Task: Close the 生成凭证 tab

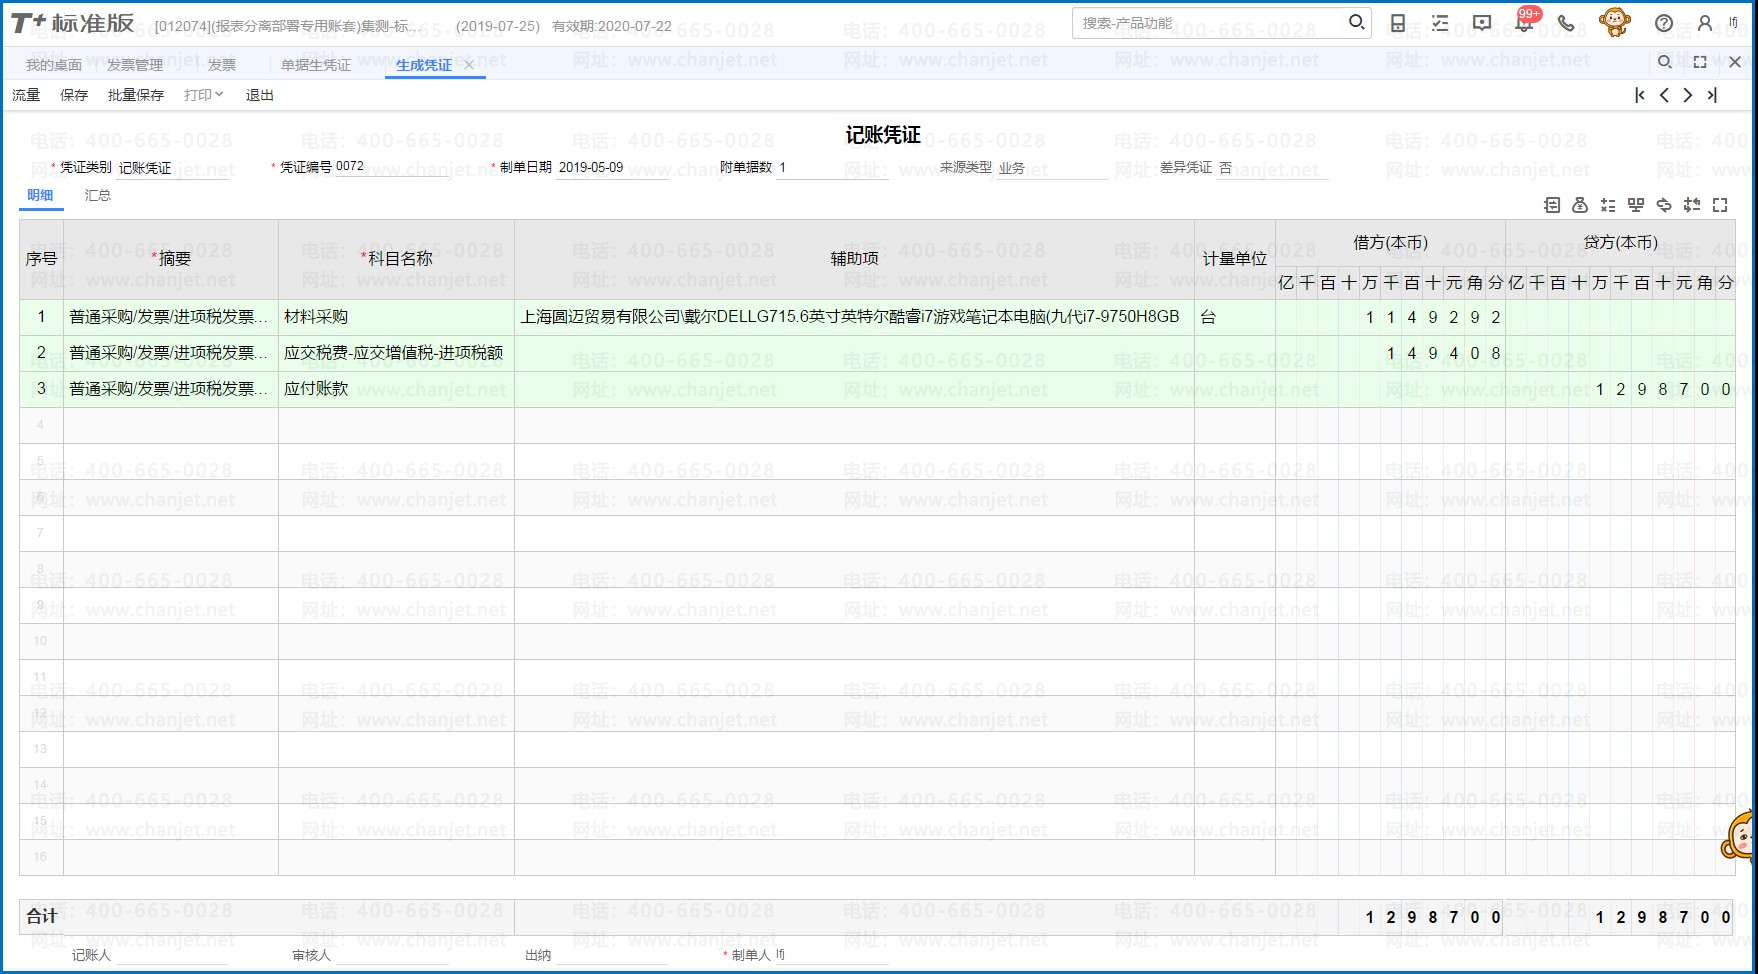Action: tap(469, 63)
